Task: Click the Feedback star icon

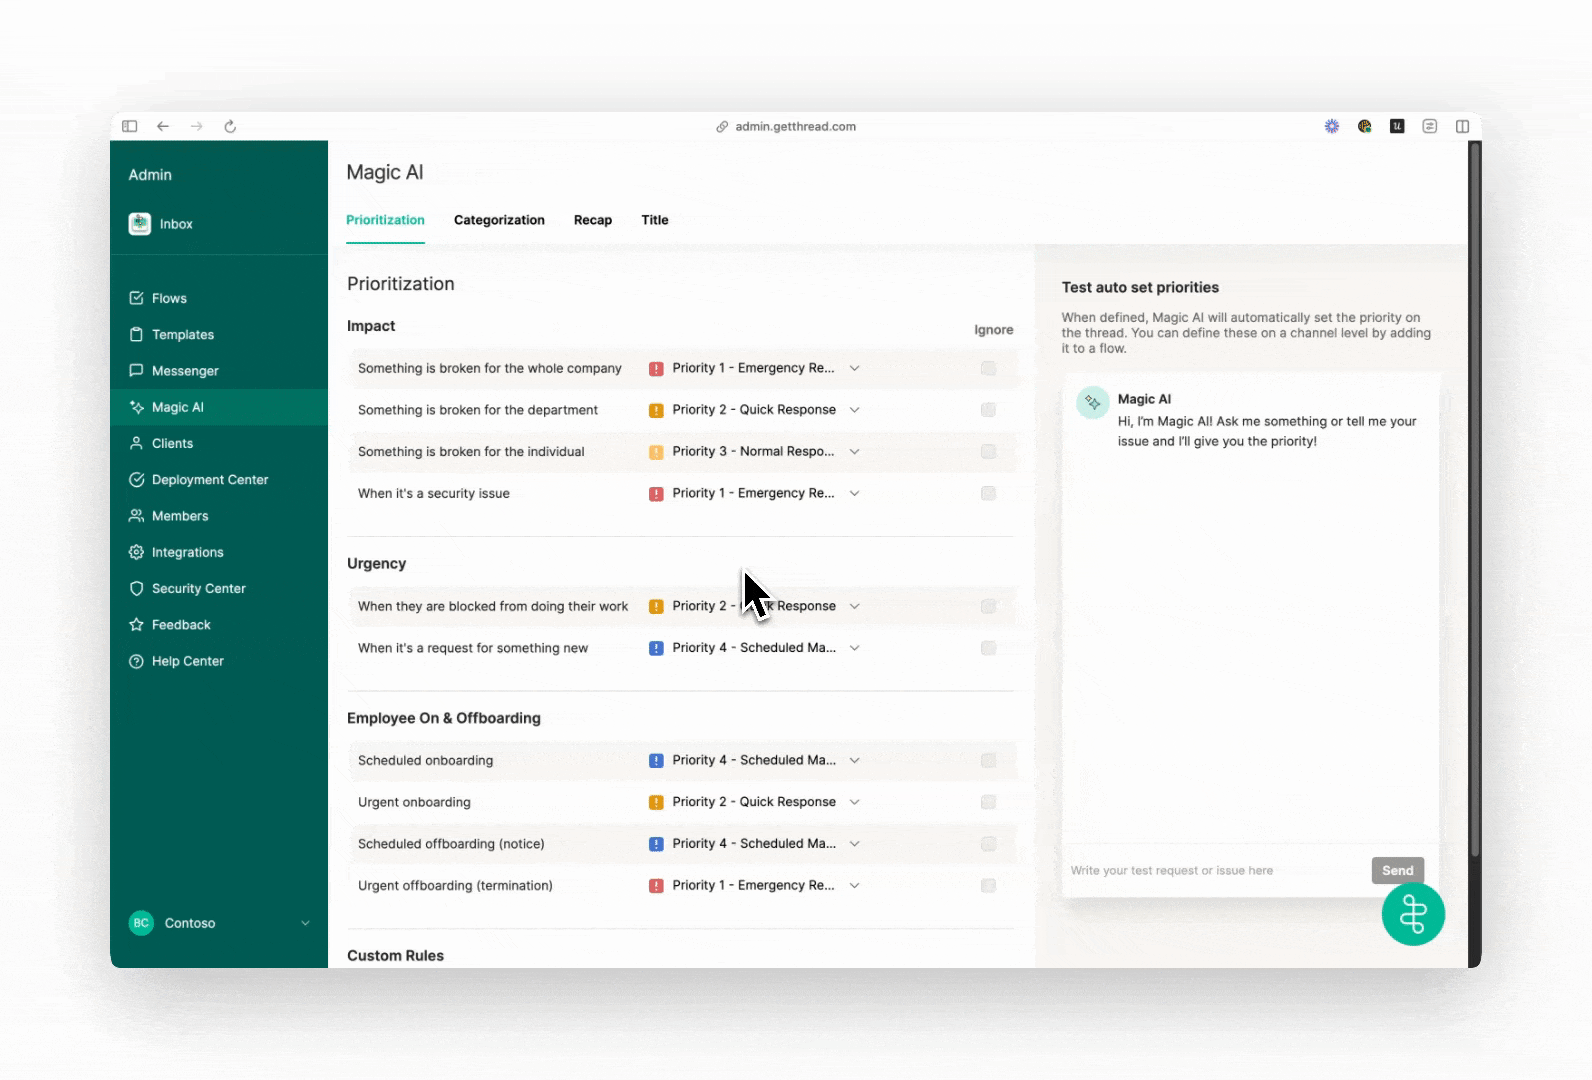Action: [136, 625]
